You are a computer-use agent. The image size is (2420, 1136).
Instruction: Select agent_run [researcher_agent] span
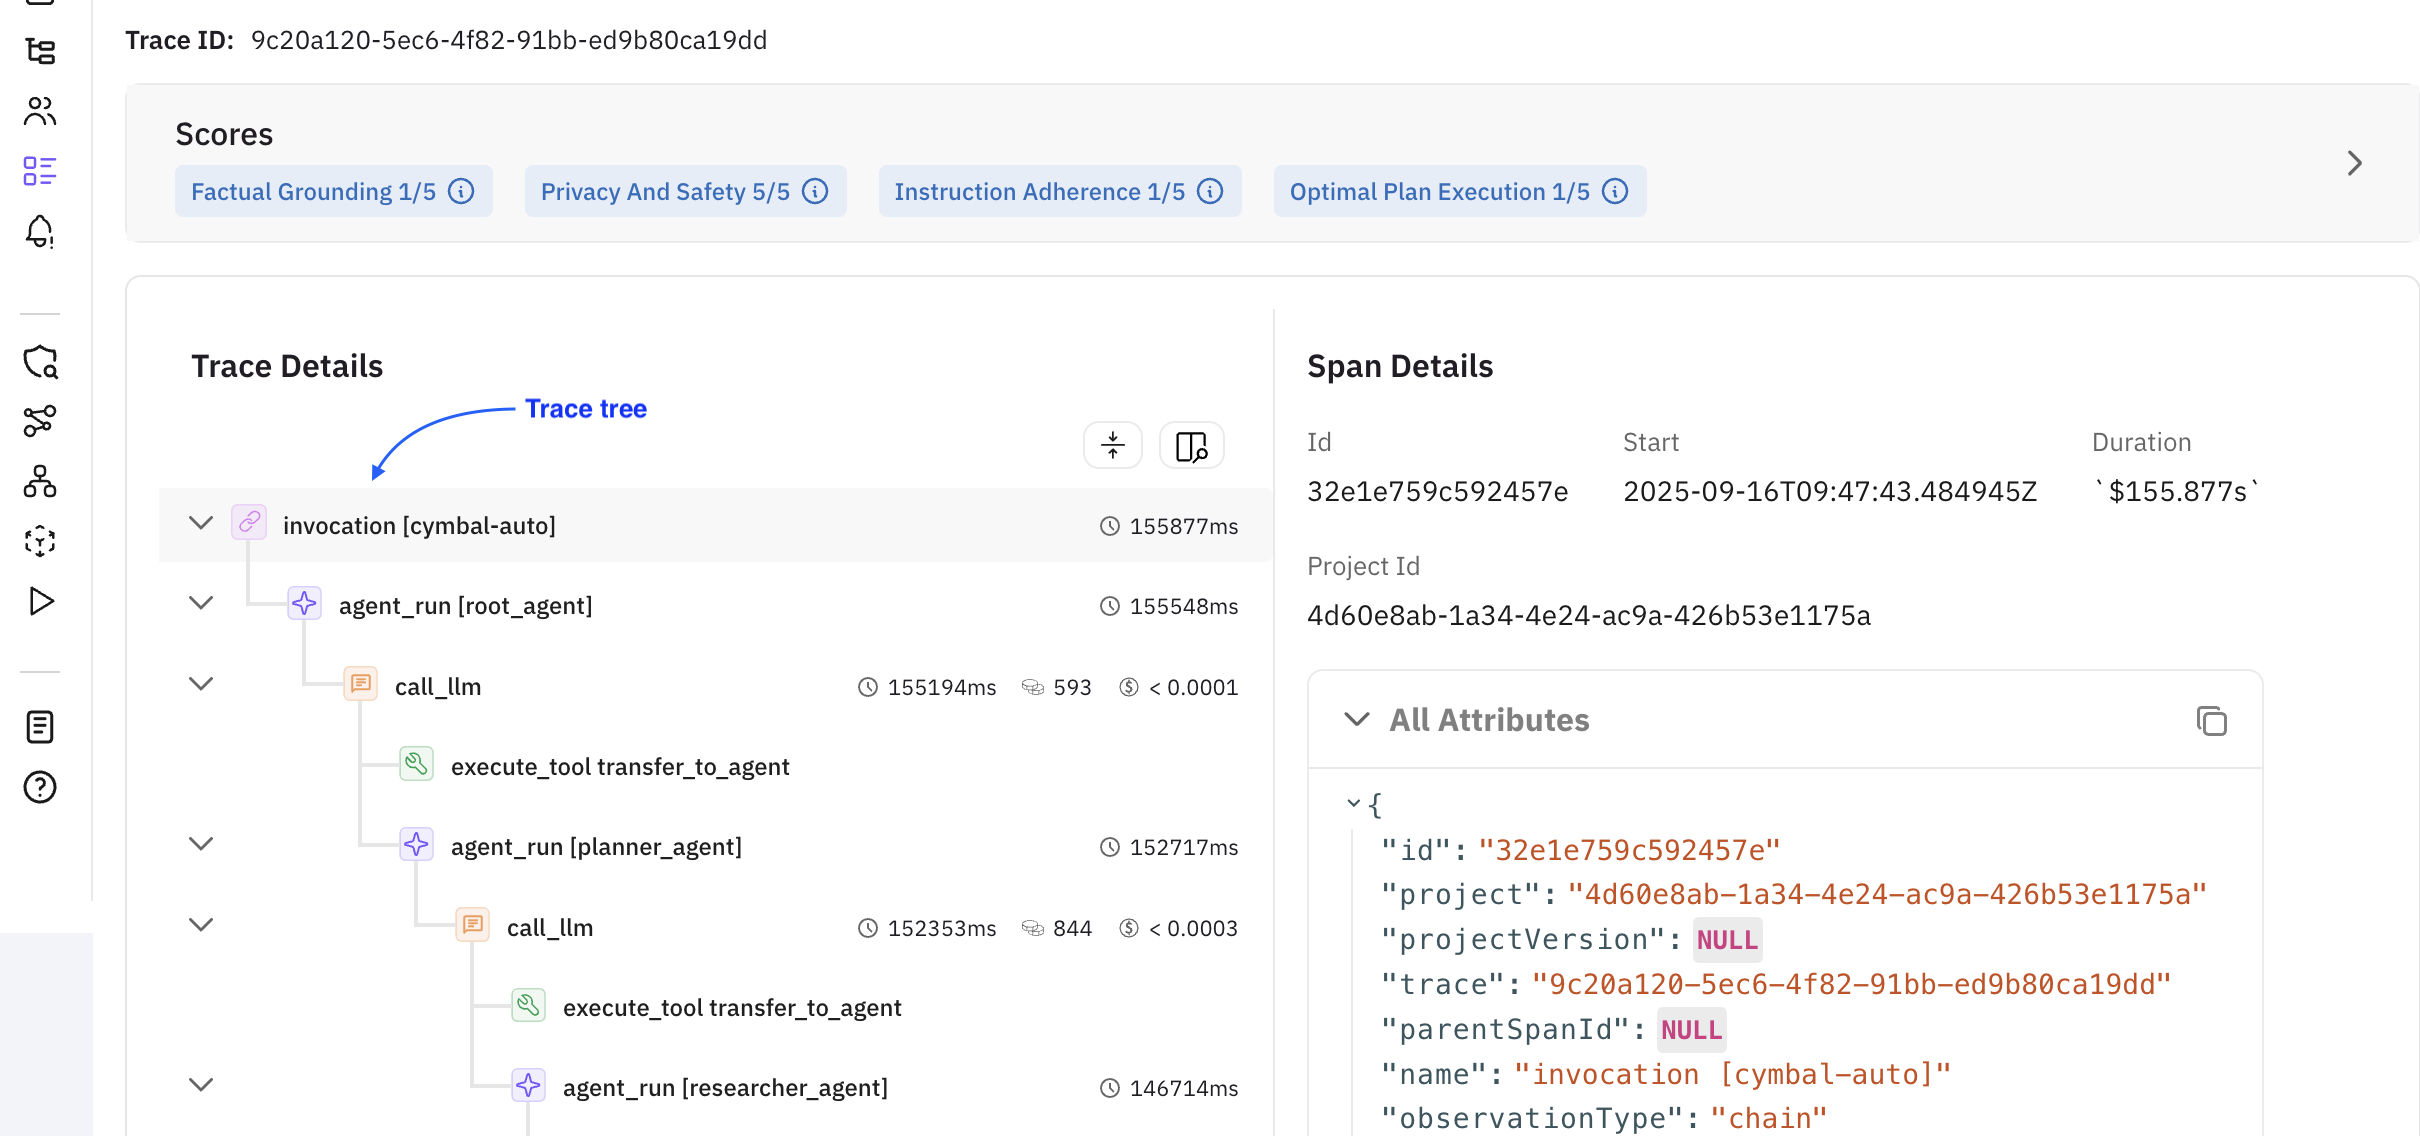(x=724, y=1088)
